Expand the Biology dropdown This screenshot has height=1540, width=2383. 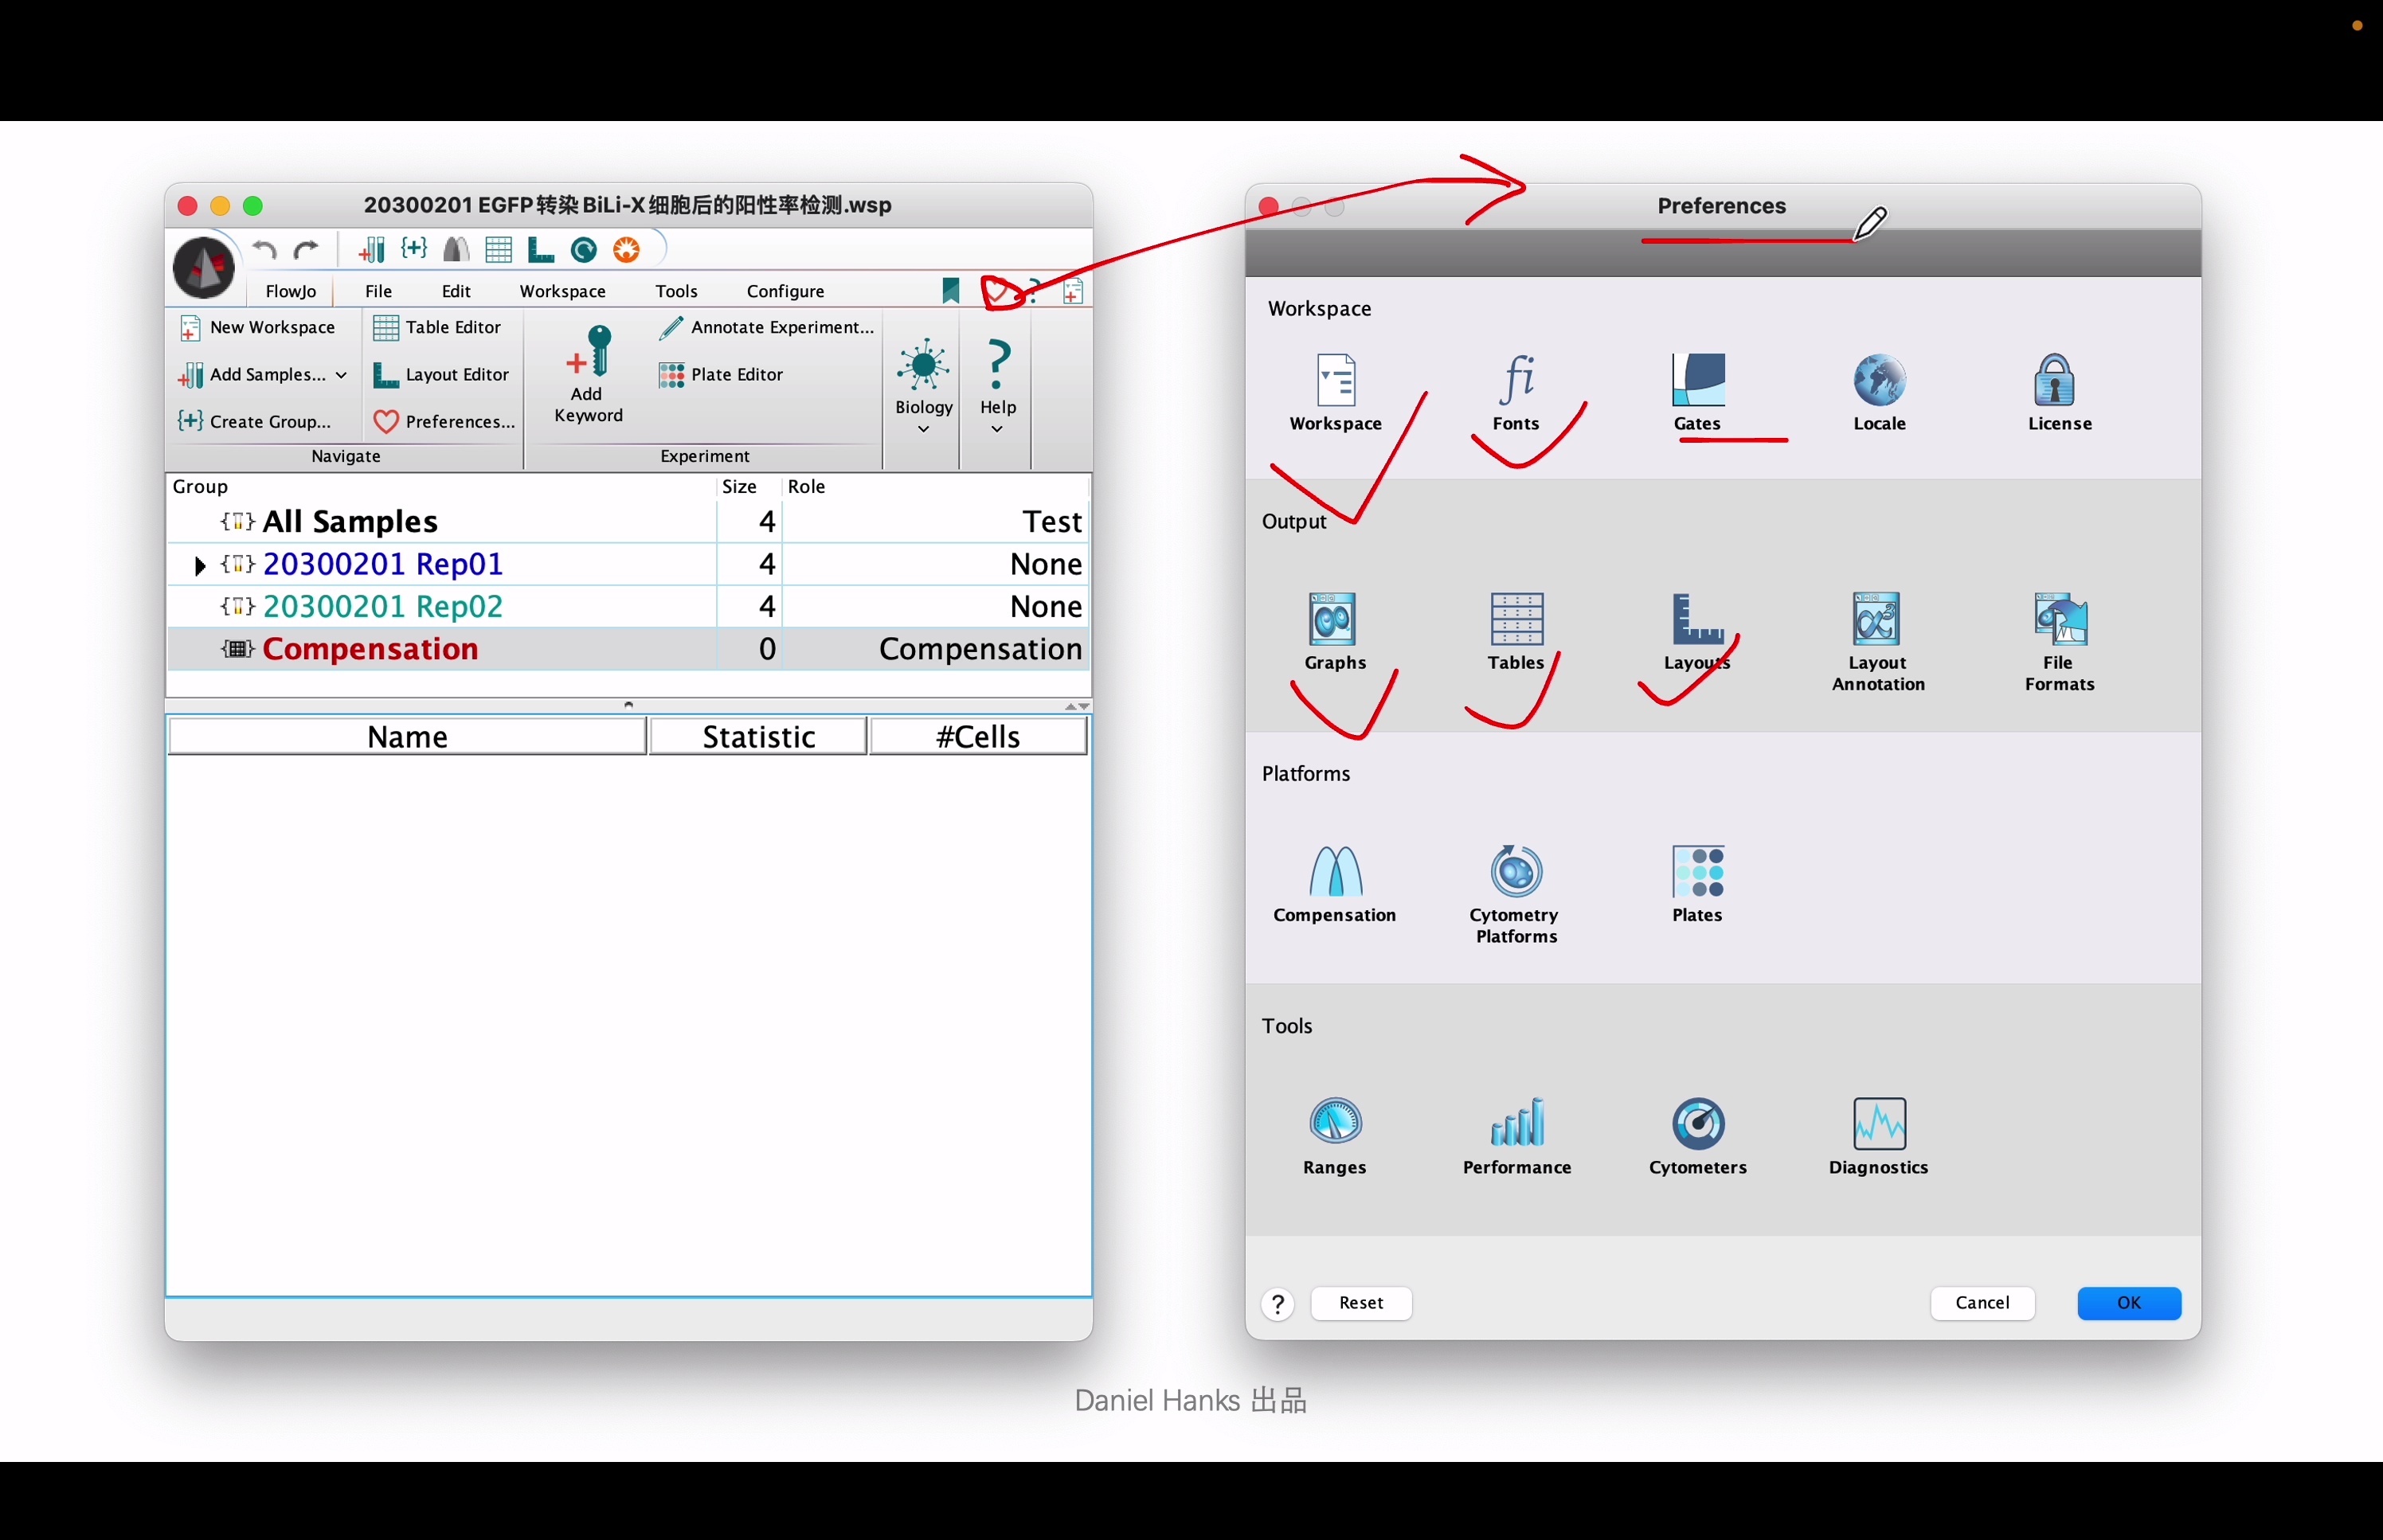(923, 429)
